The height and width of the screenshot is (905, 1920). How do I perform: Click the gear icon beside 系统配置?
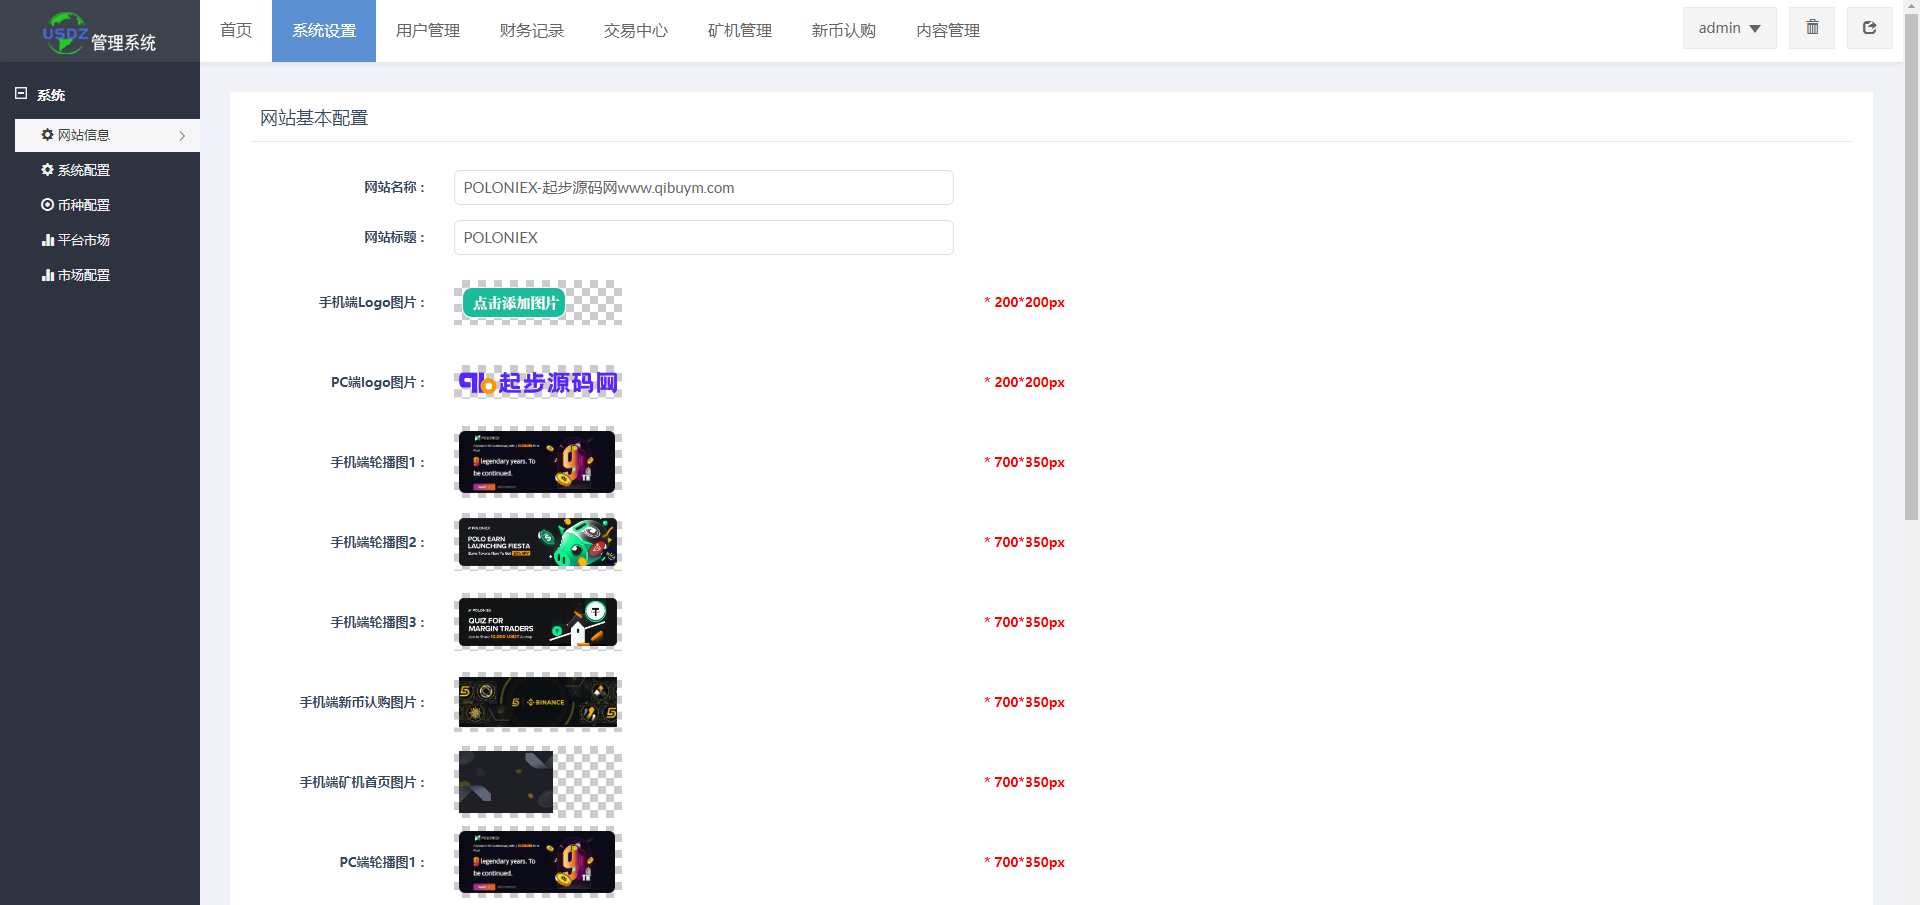(x=47, y=170)
